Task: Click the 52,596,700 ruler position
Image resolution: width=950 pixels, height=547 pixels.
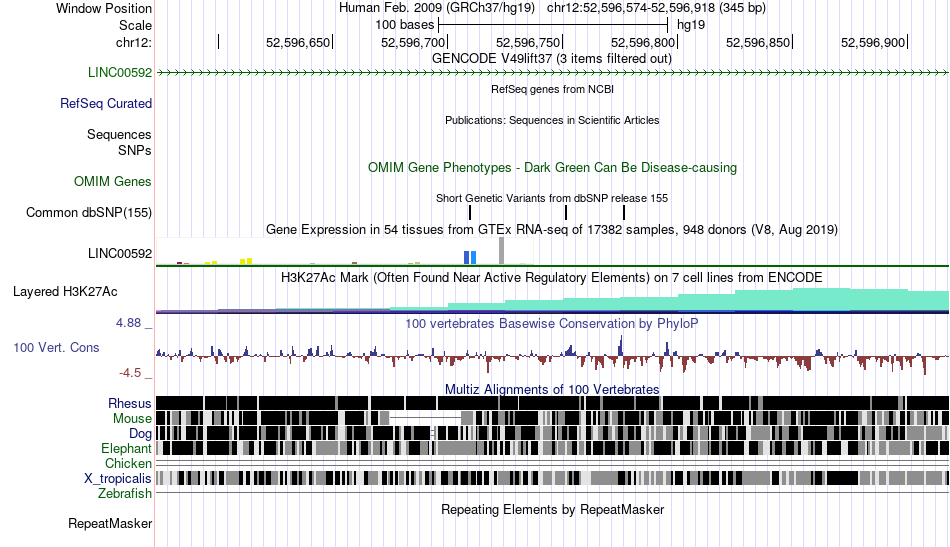Action: click(x=413, y=42)
